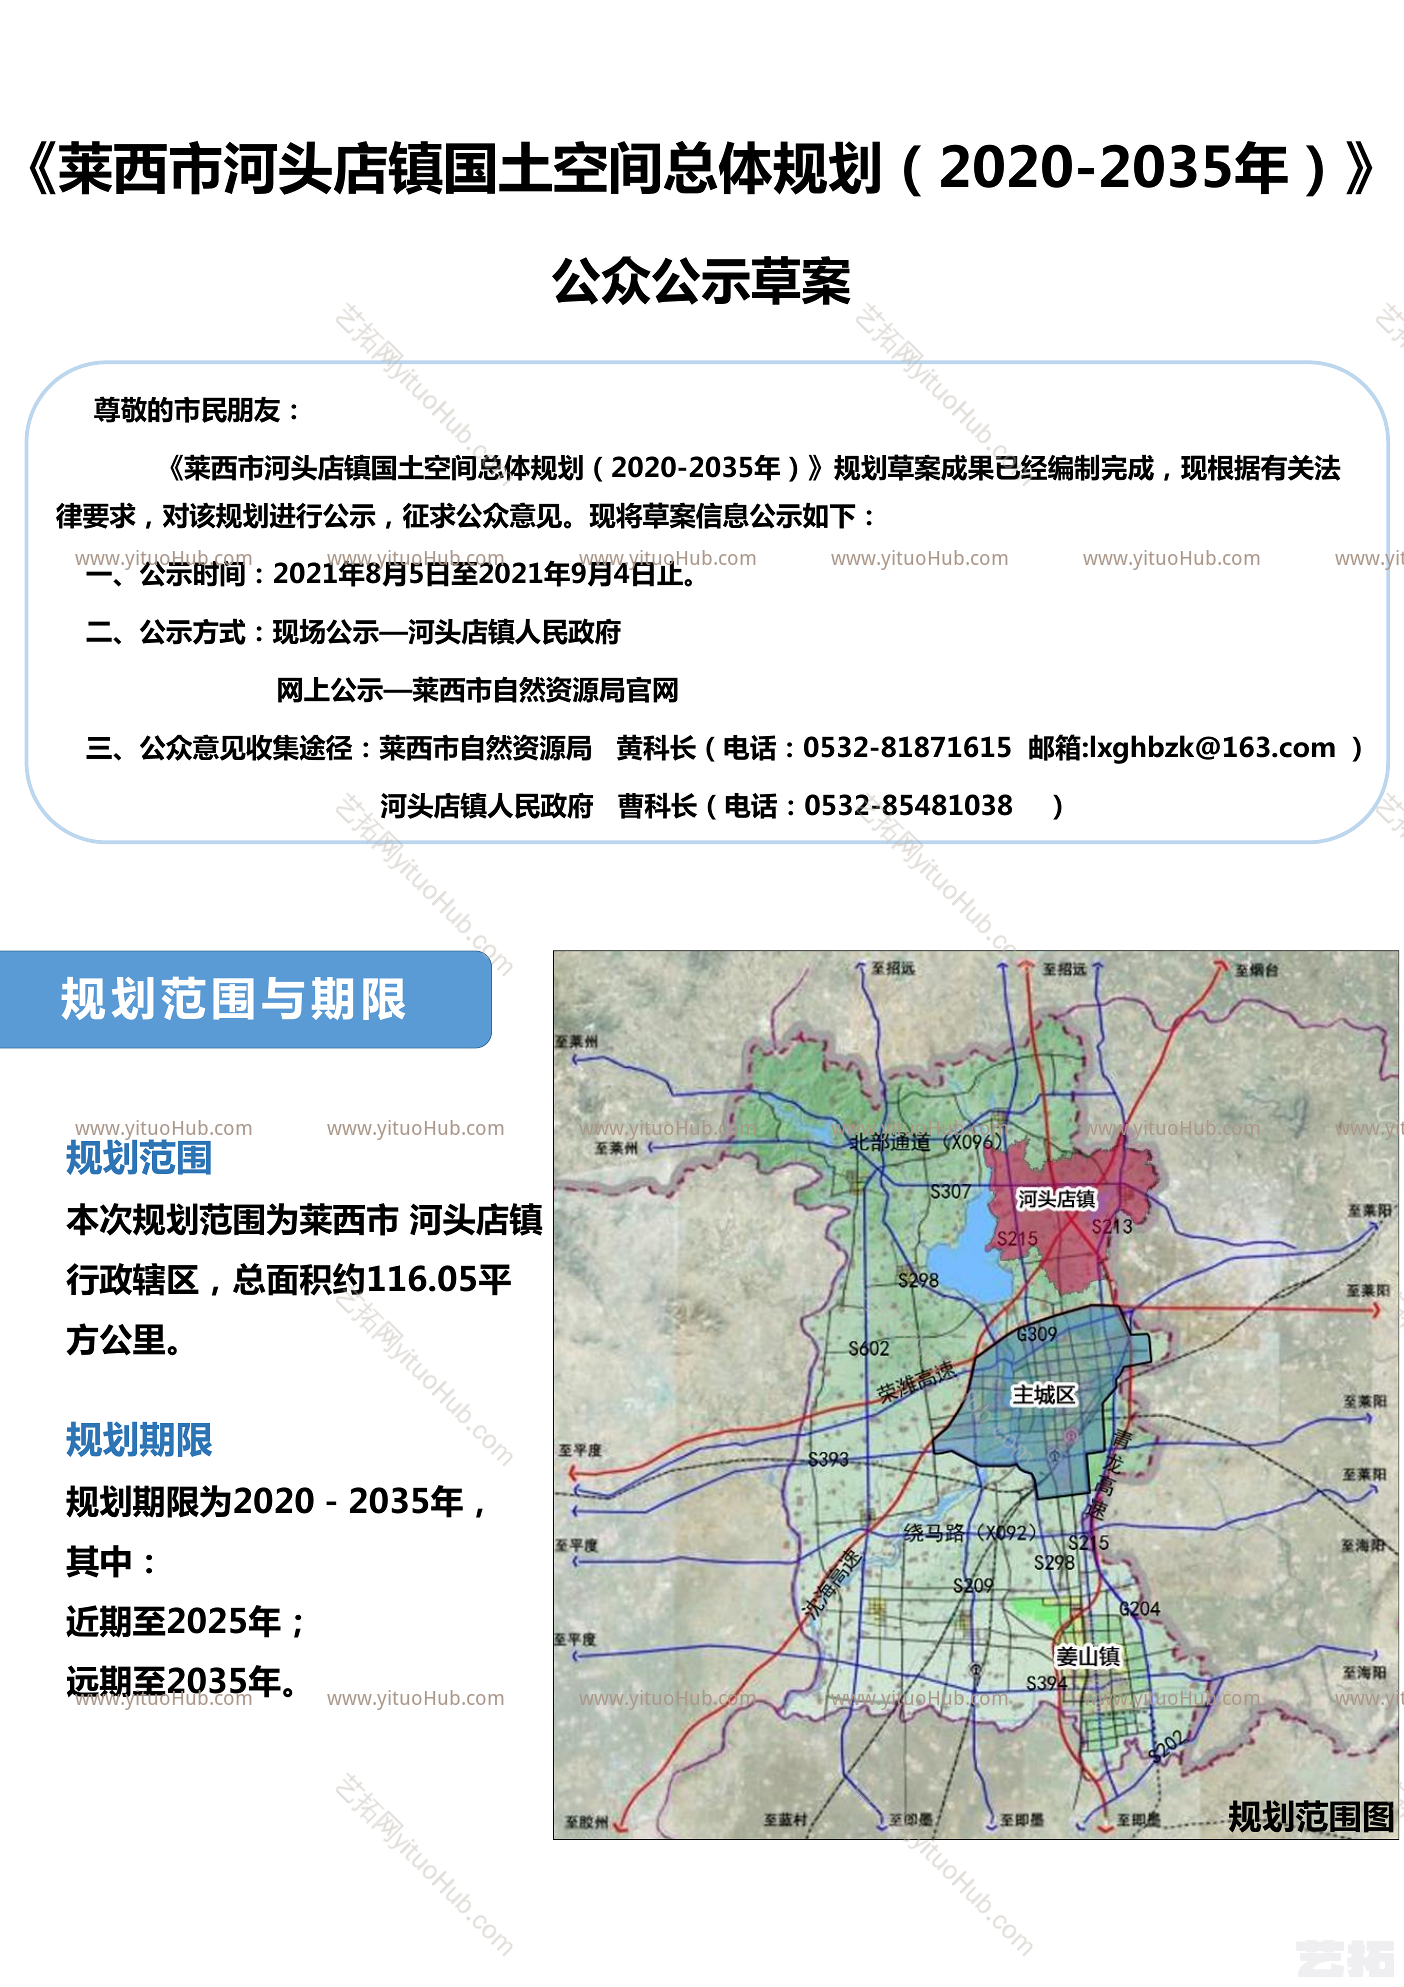This screenshot has height=1987, width=1404.
Task: Click the '北部通道（X096）' map label
Action: pos(926,1141)
